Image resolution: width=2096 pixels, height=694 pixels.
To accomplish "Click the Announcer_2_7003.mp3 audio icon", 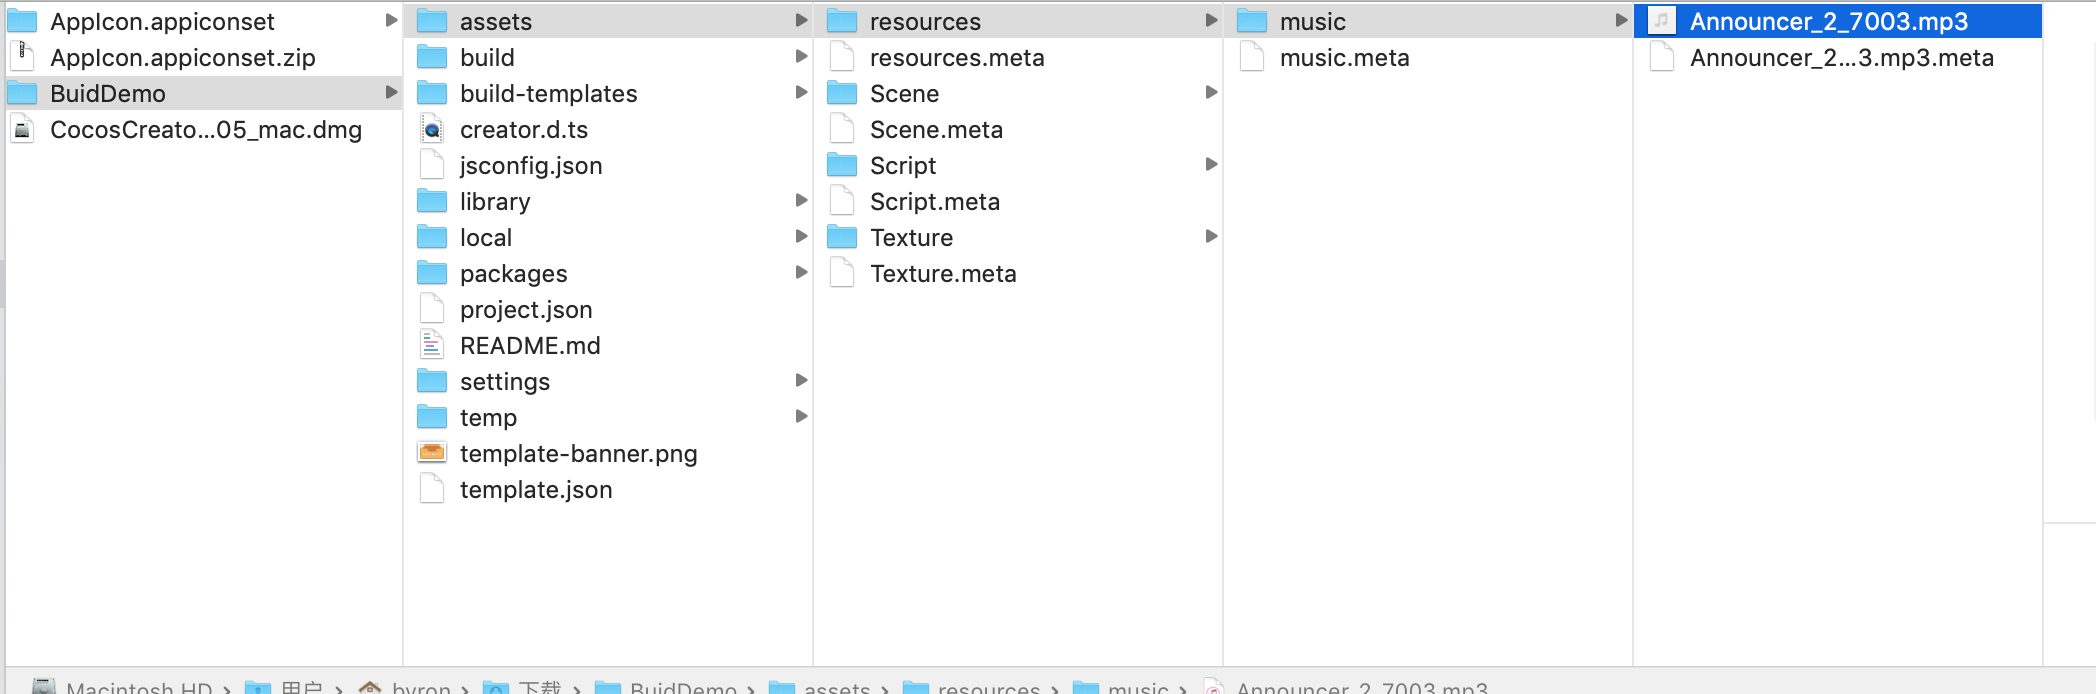I will coord(1661,22).
